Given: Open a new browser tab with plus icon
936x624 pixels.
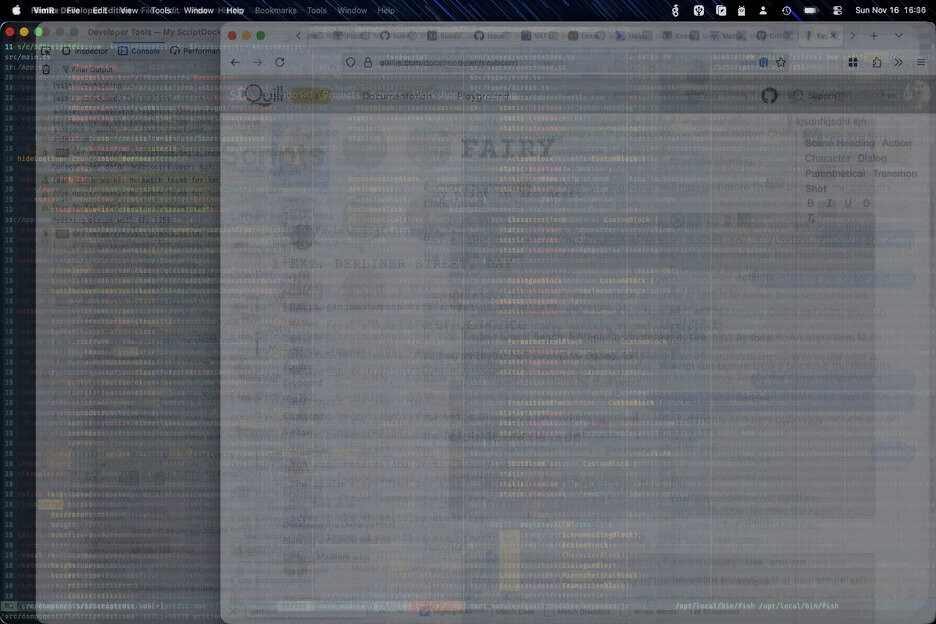Looking at the screenshot, I should [873, 35].
